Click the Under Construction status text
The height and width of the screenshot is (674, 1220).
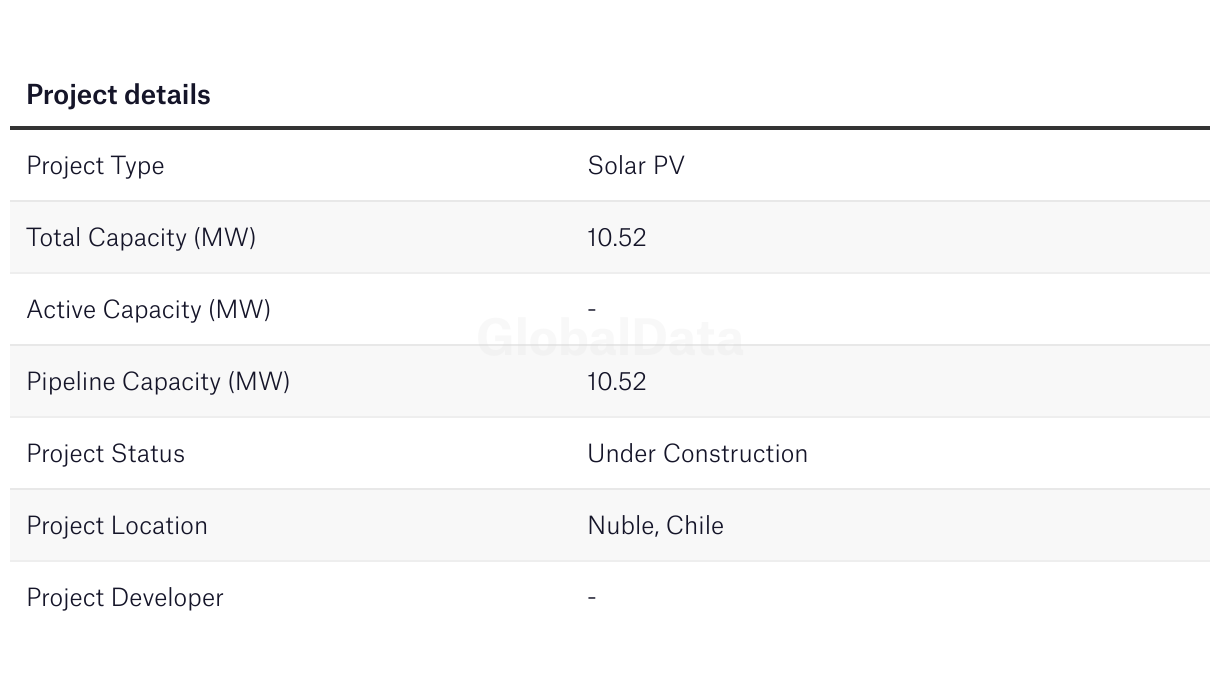tap(698, 453)
